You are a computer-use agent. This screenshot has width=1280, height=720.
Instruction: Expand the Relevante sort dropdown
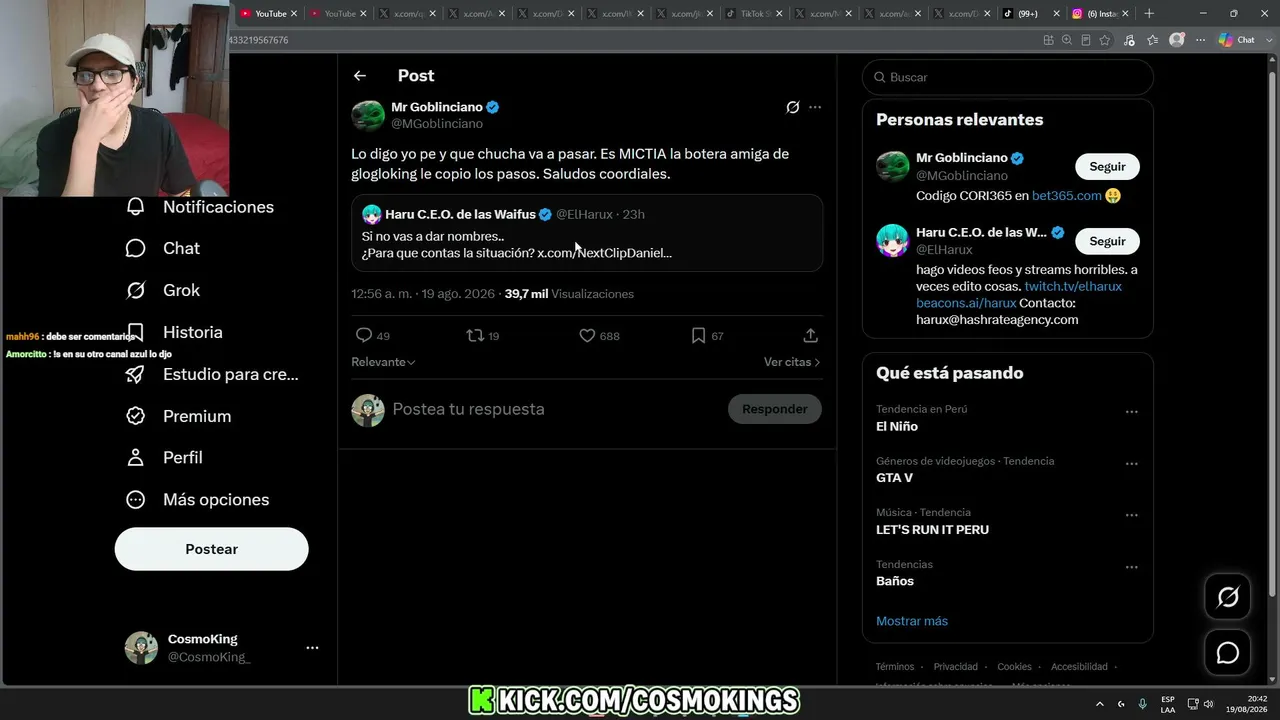tap(383, 362)
